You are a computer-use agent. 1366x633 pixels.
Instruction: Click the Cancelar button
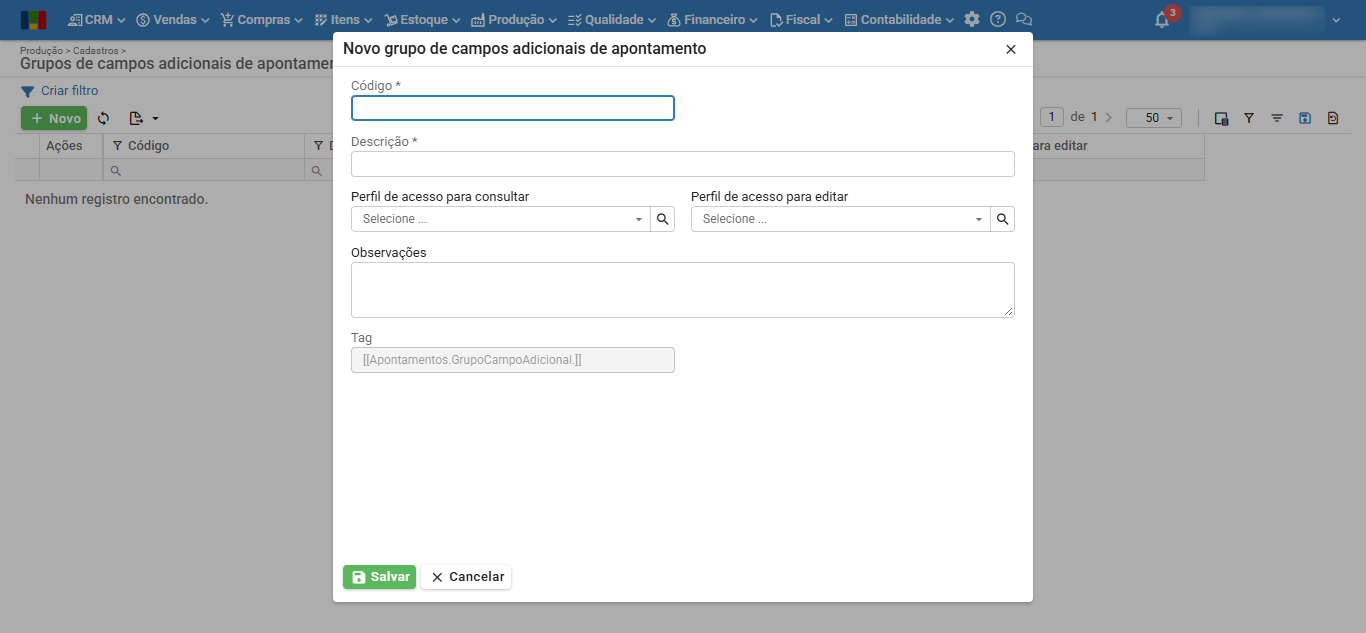[466, 577]
